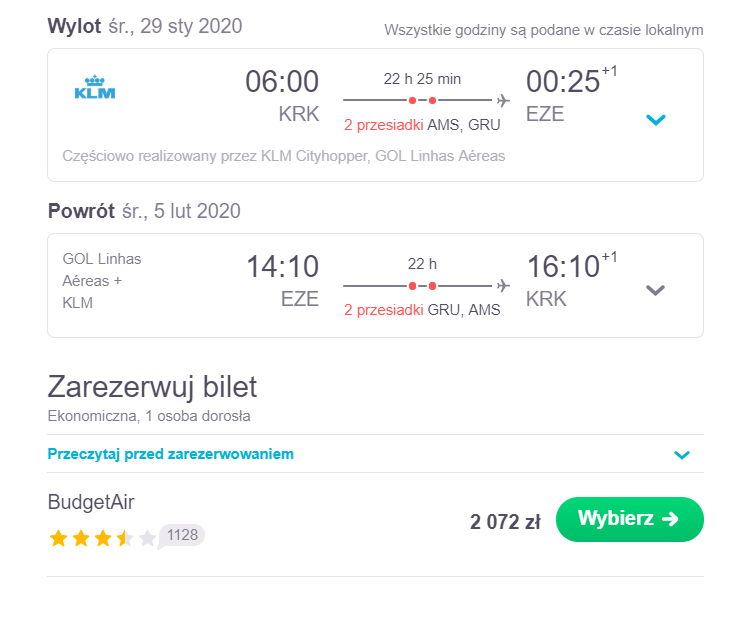Click BudgetAir star rating
Viewport: 744px width, 635px height.
tap(102, 539)
